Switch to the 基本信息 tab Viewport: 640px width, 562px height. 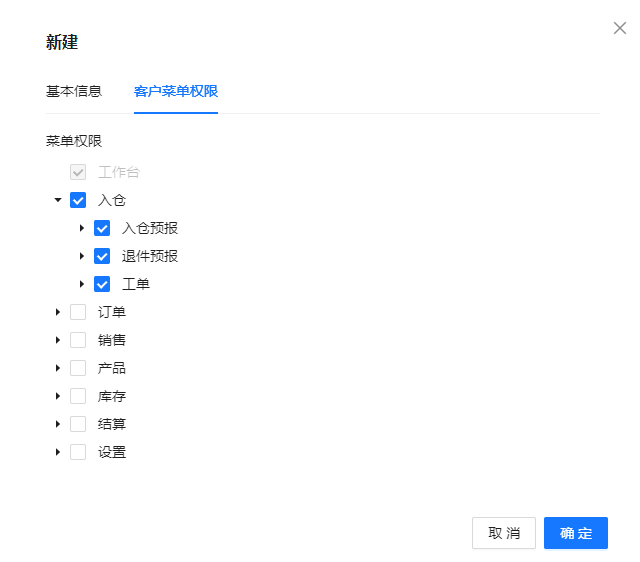pyautogui.click(x=74, y=92)
